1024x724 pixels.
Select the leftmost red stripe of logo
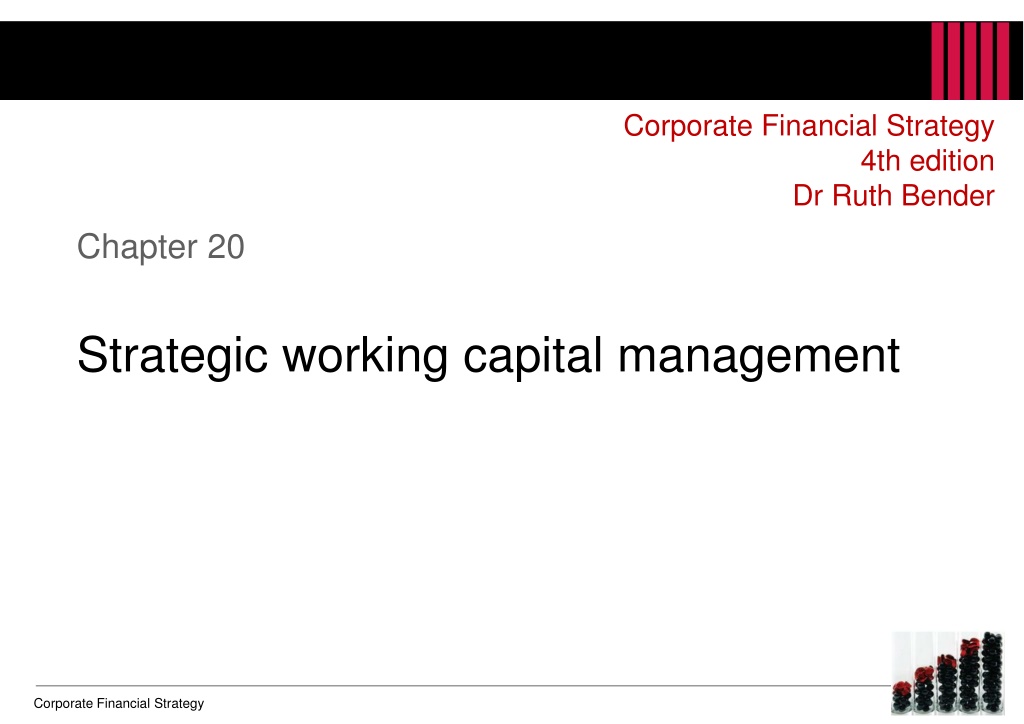[x=937, y=61]
